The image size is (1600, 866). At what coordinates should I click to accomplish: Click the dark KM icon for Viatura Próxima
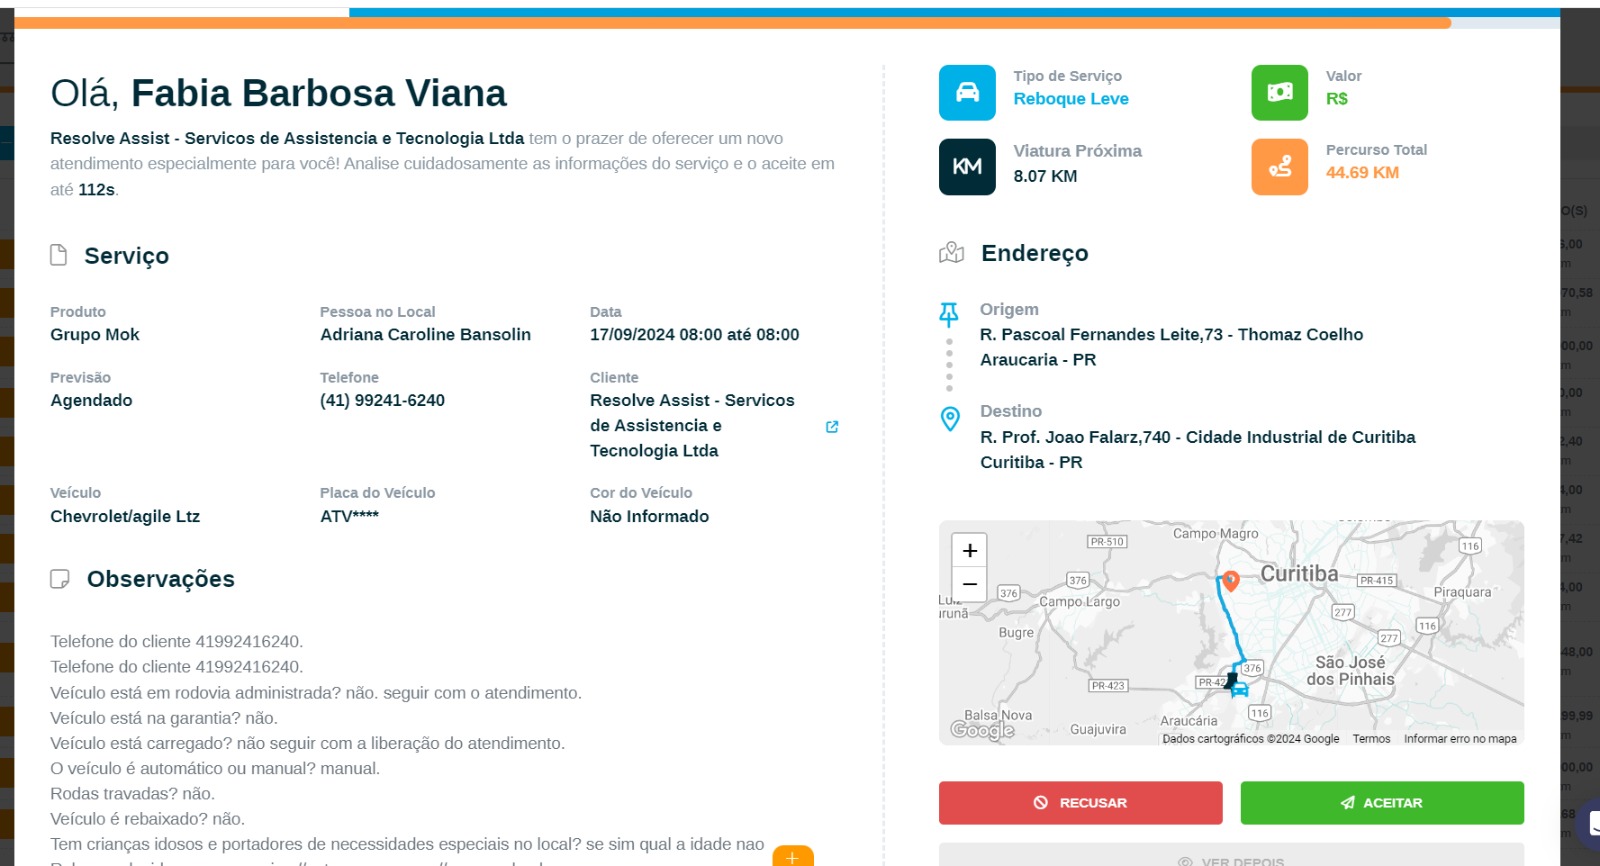[967, 167]
